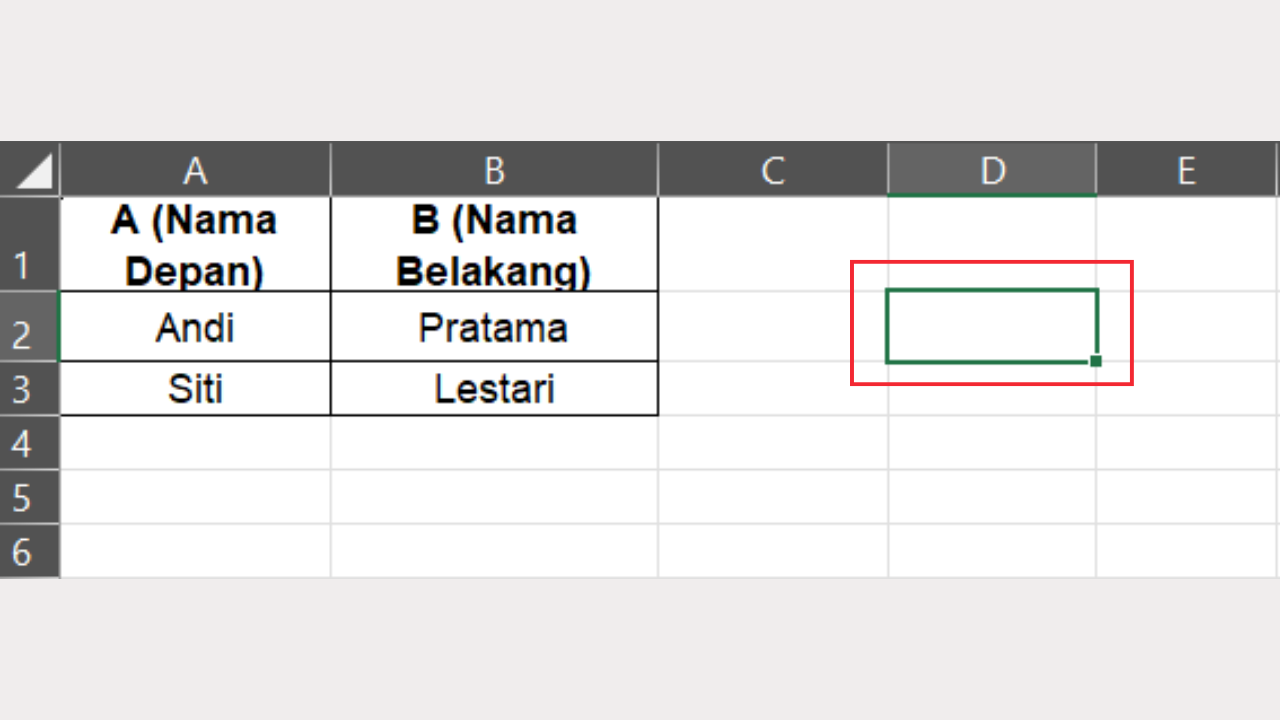Click the highlighted cell D2
This screenshot has height=720, width=1280.
coord(991,323)
